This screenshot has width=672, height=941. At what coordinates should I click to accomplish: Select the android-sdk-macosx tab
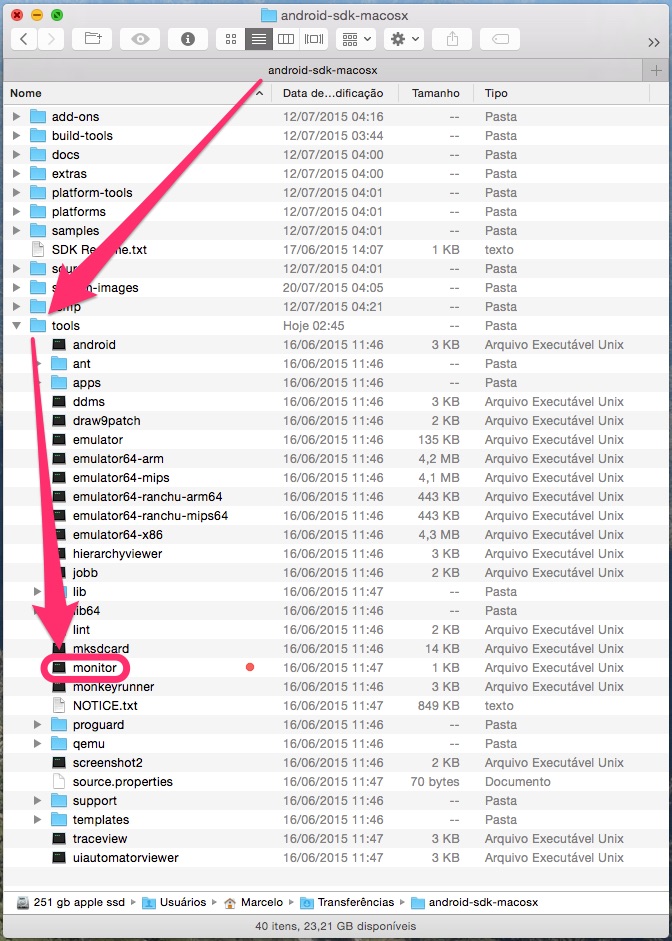tap(323, 70)
